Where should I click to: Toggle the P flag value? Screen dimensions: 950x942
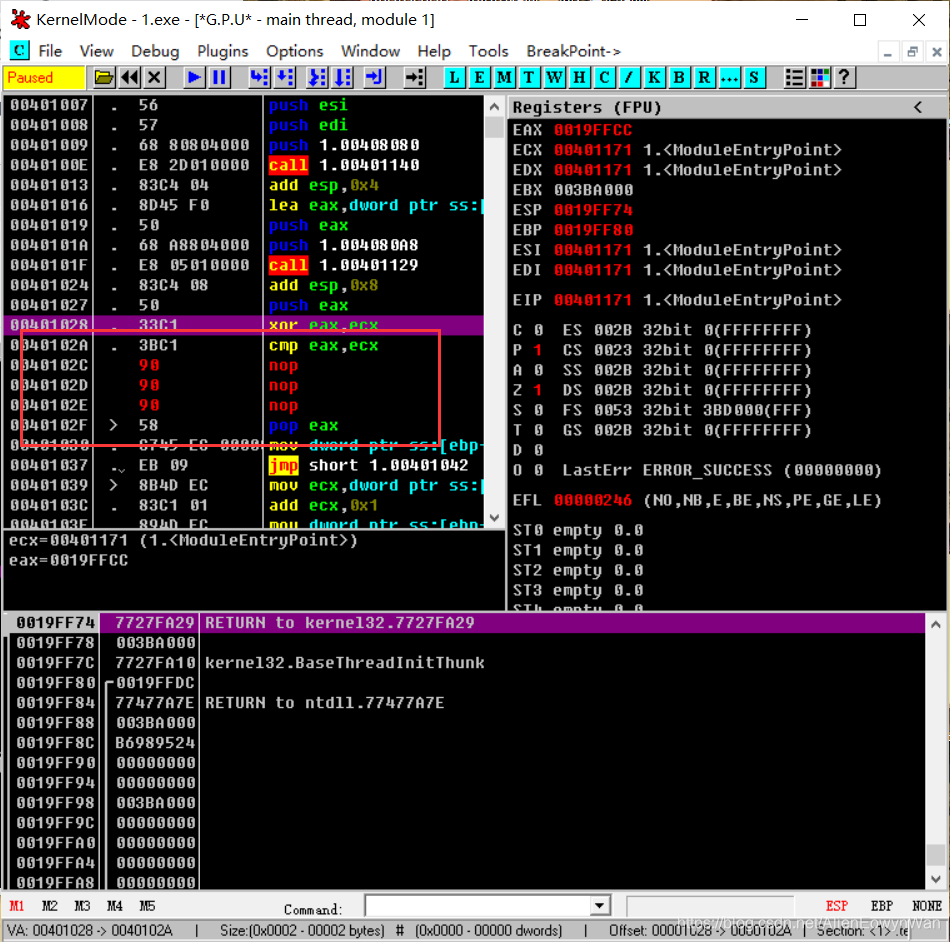[538, 351]
